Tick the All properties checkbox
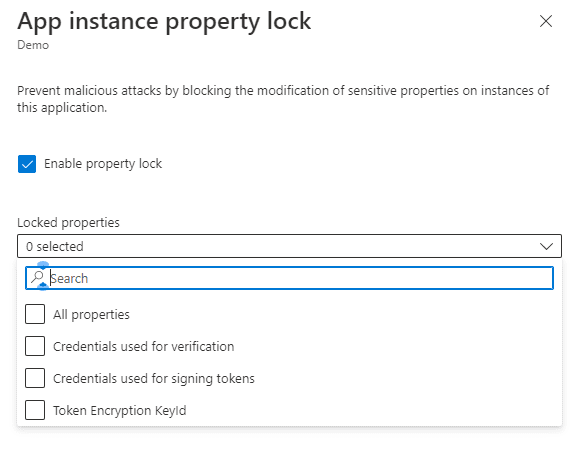This screenshot has height=471, width=579. point(35,314)
